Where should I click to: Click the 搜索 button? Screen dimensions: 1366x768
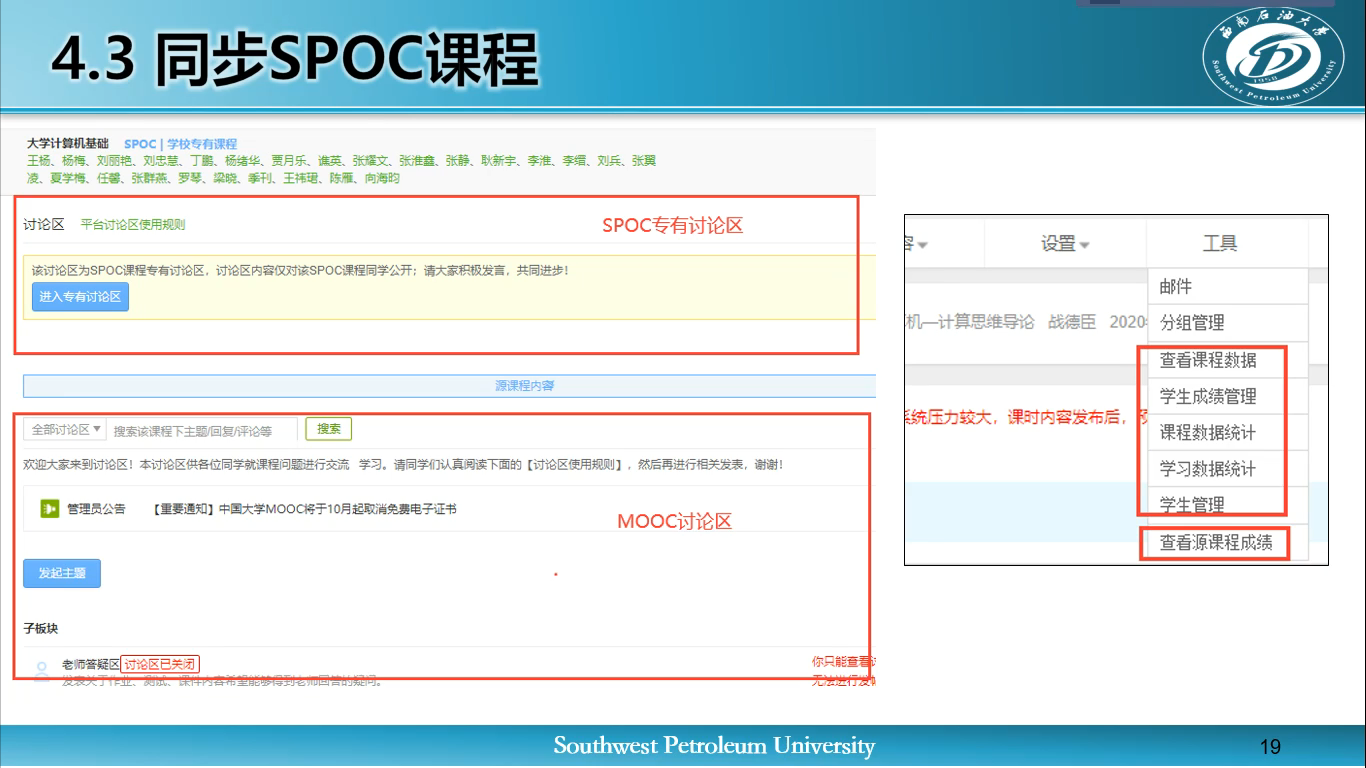(x=329, y=429)
